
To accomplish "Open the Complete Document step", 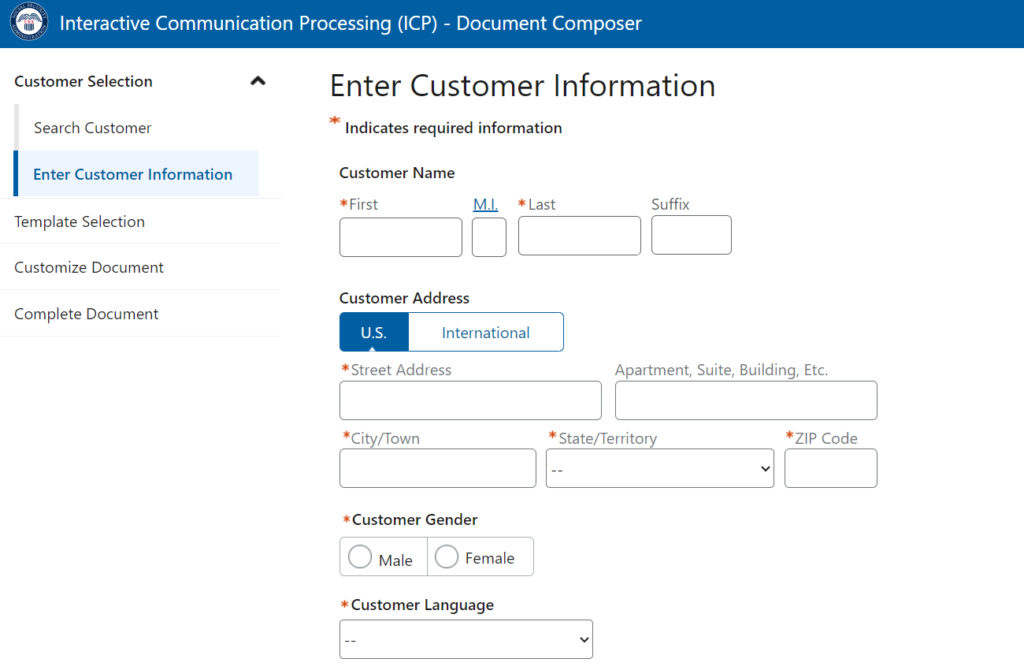I will 86,314.
